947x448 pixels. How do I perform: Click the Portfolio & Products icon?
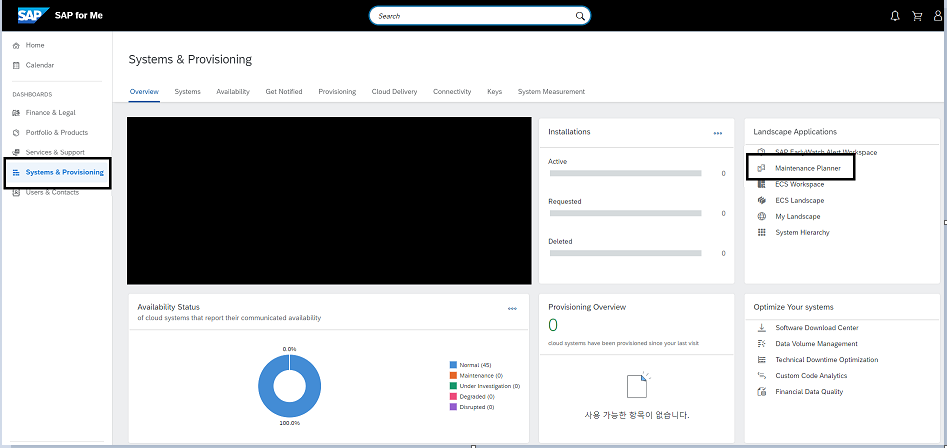tap(16, 133)
